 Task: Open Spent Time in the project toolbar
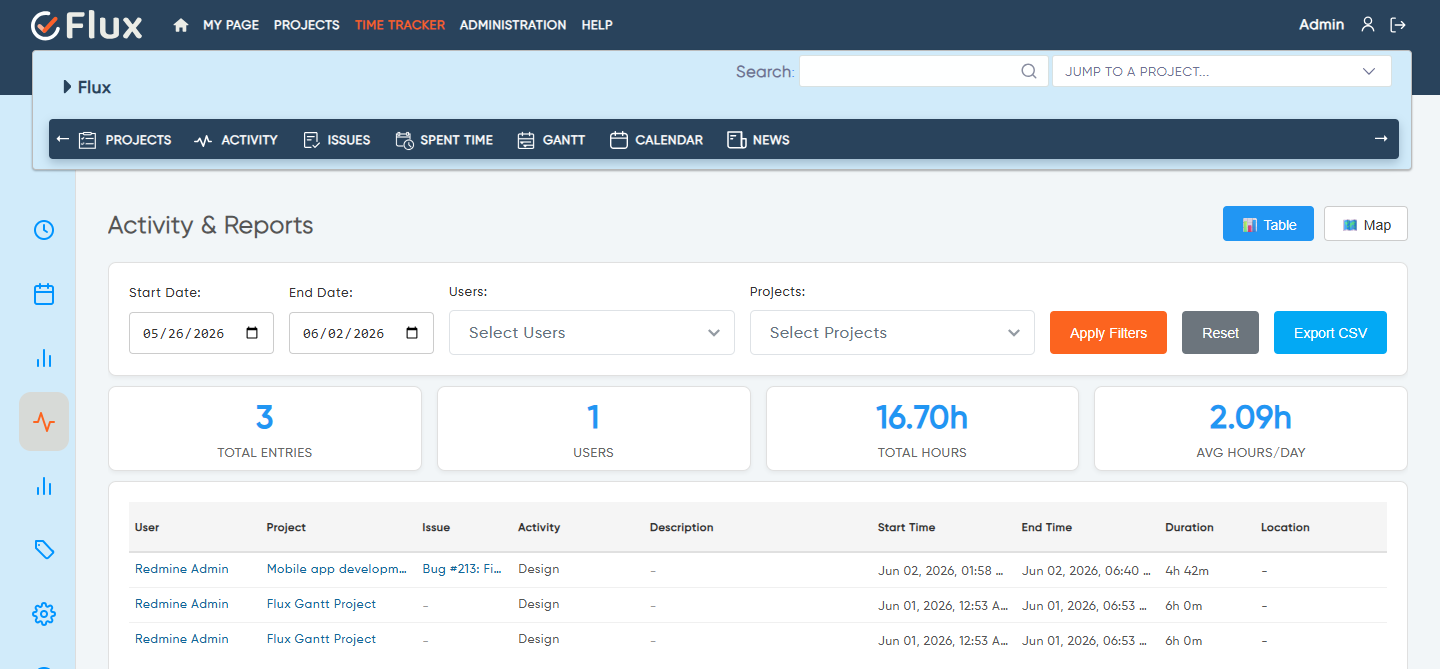point(444,140)
